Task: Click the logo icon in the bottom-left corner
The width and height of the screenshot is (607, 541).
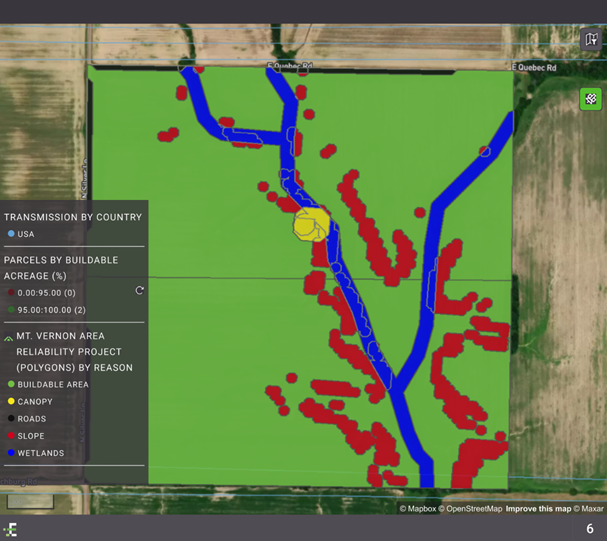Action: tap(11, 529)
